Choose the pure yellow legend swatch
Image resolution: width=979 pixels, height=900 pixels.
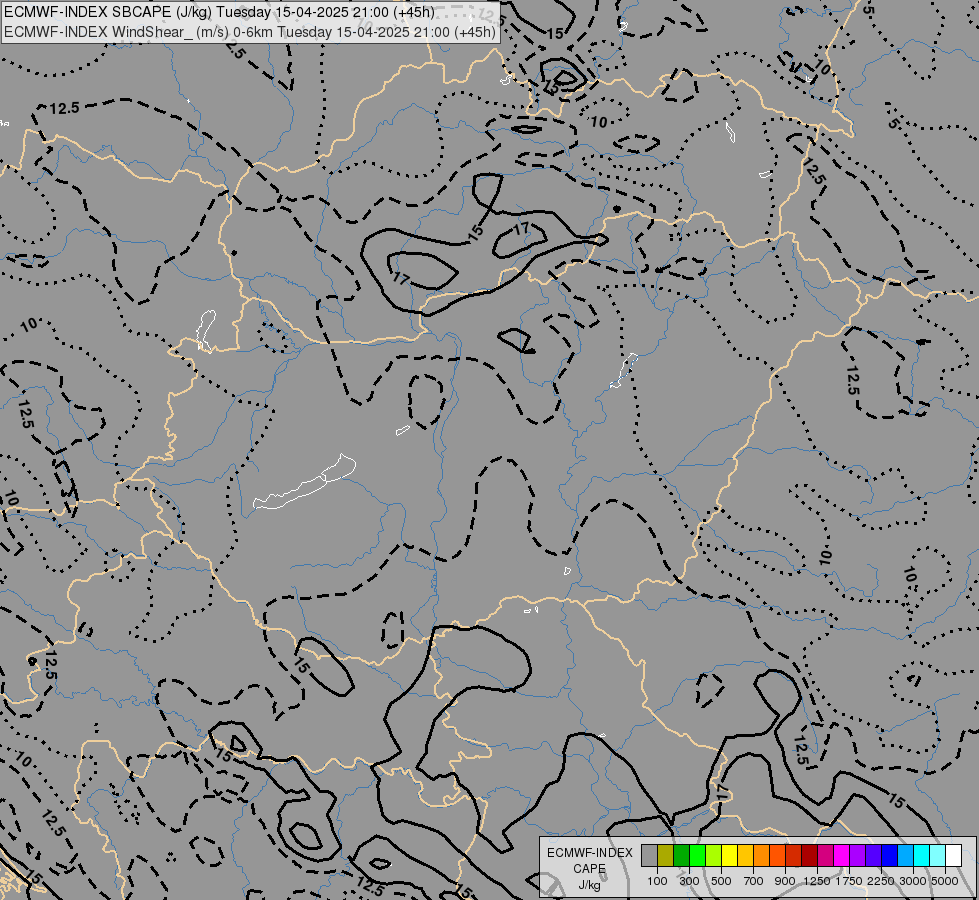(x=729, y=856)
